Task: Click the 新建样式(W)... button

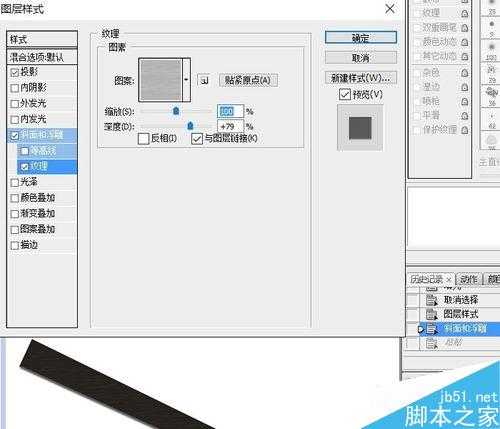Action: coord(361,78)
